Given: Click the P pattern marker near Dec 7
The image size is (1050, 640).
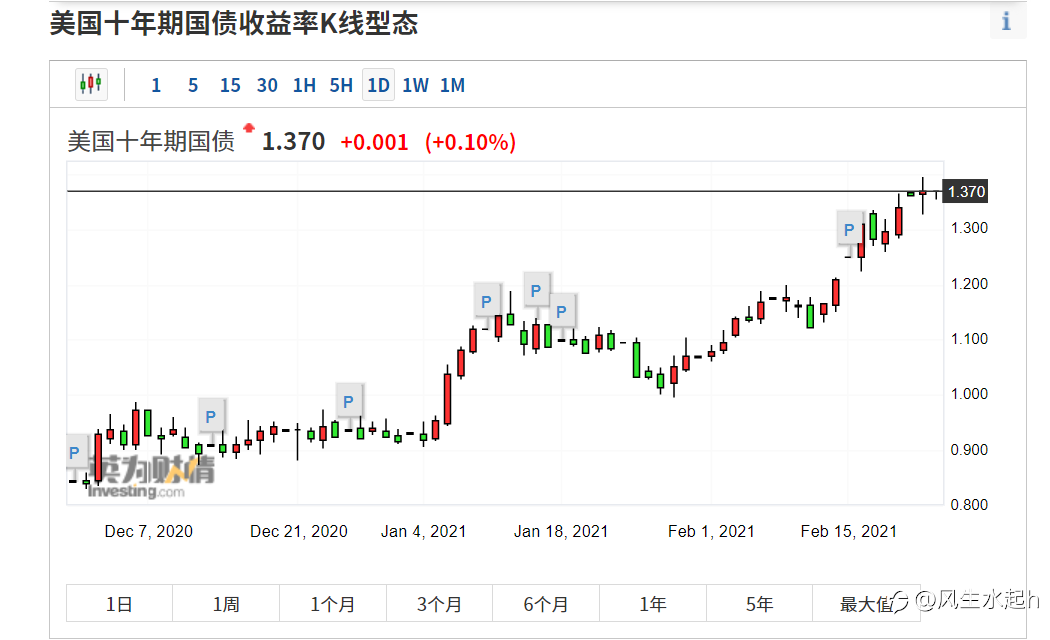Looking at the screenshot, I should [x=211, y=416].
